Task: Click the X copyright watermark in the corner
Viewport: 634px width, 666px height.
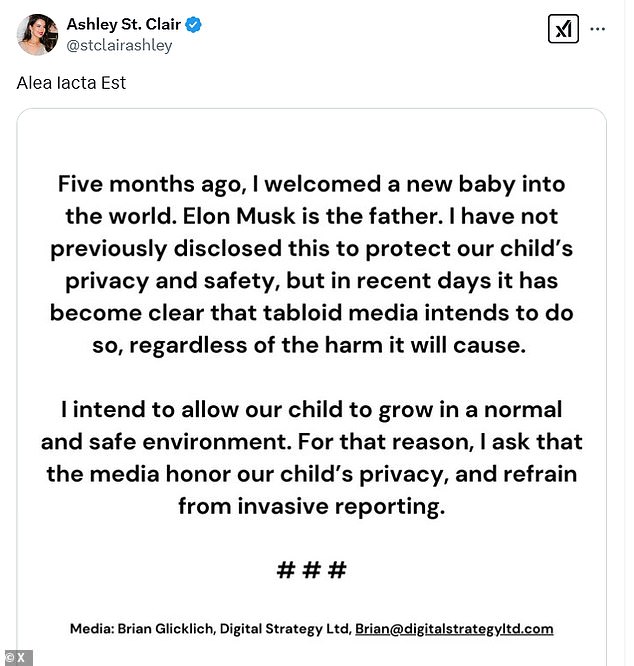Action: 17,657
